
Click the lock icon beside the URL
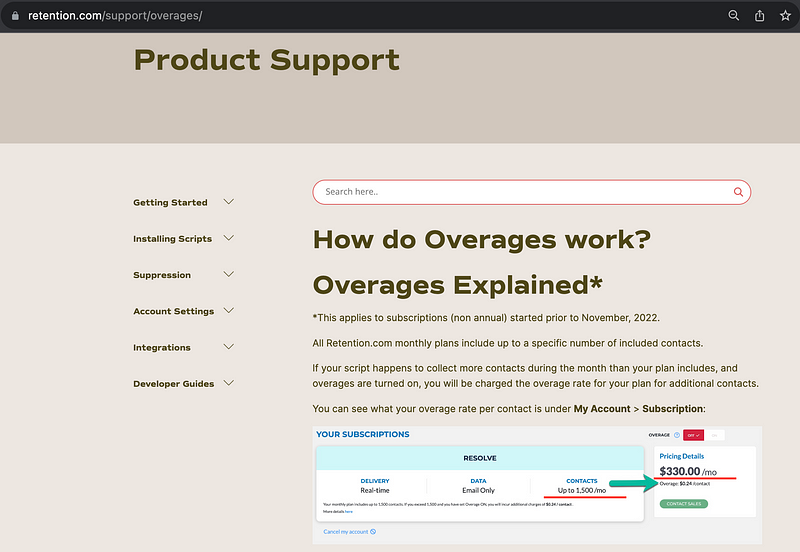click(x=15, y=16)
